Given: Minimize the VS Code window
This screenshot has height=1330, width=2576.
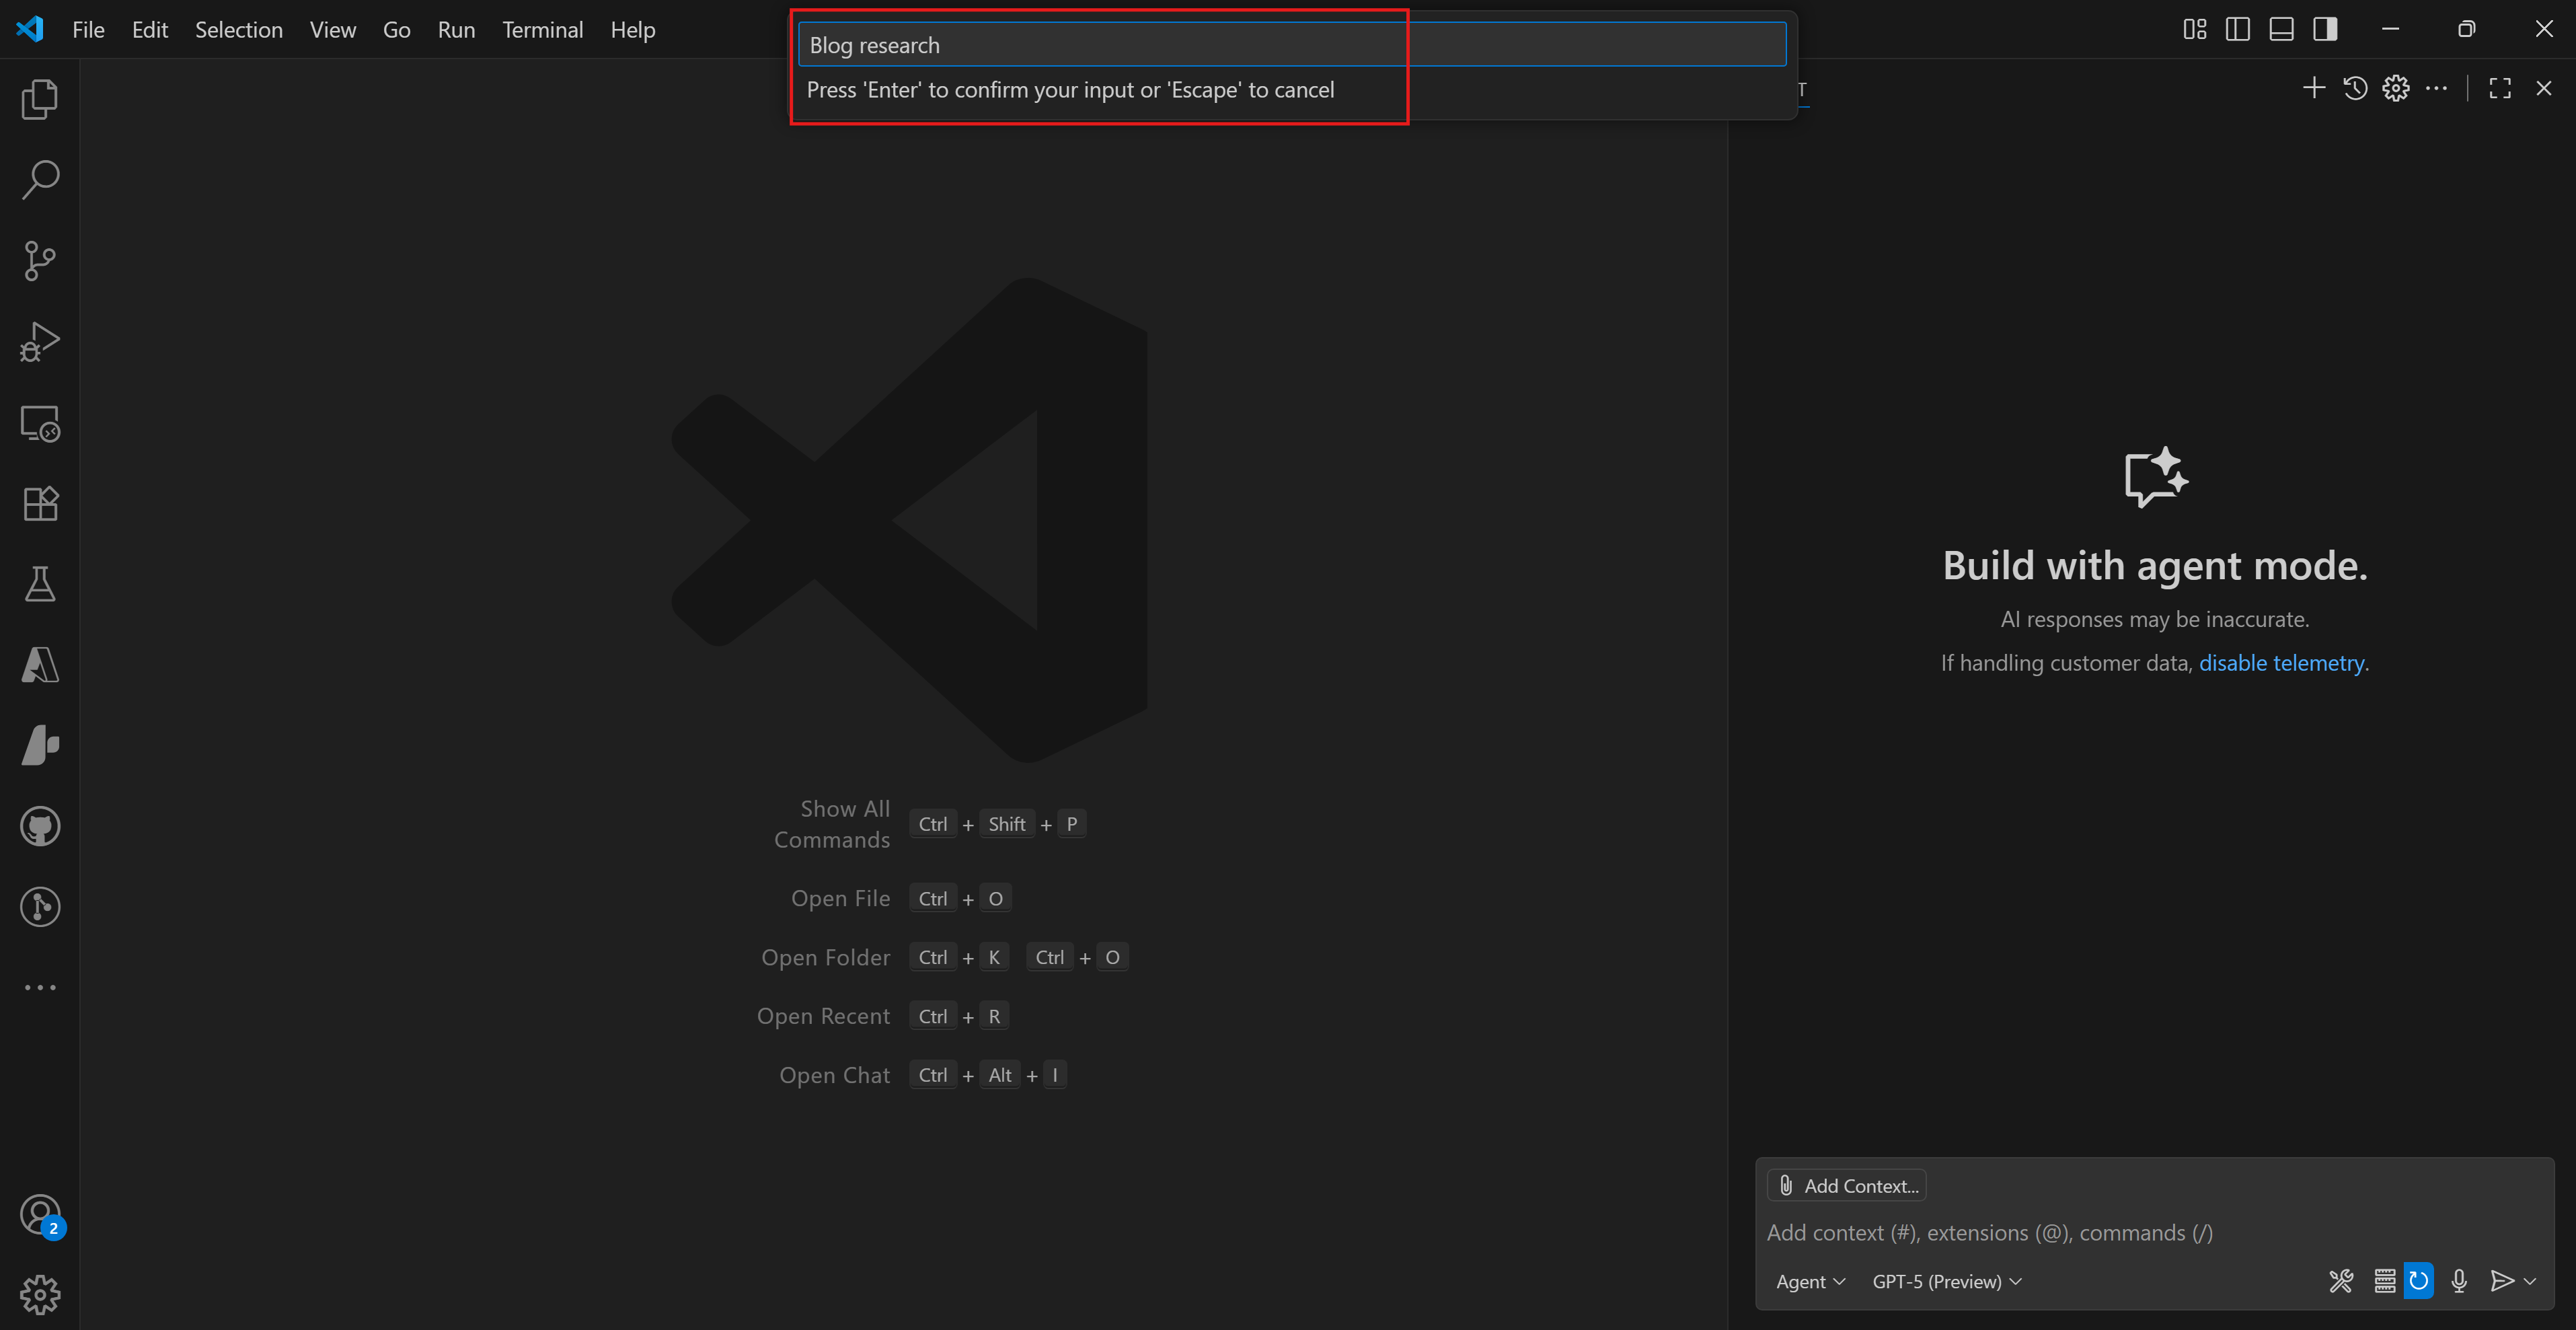Looking at the screenshot, I should tap(2390, 29).
